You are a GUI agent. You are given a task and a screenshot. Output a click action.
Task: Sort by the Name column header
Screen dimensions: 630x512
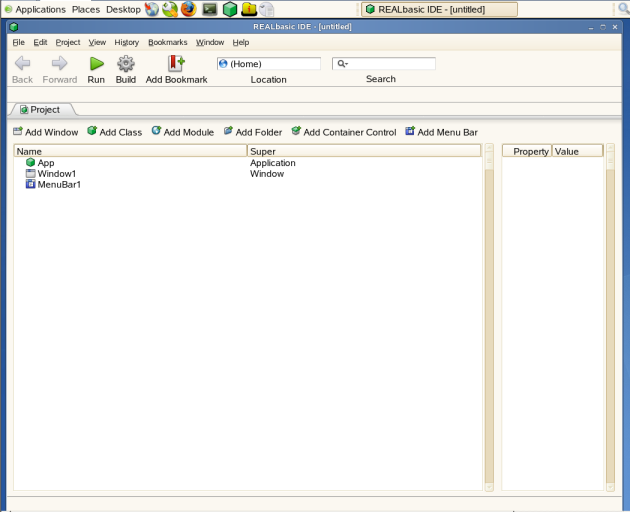[131, 151]
